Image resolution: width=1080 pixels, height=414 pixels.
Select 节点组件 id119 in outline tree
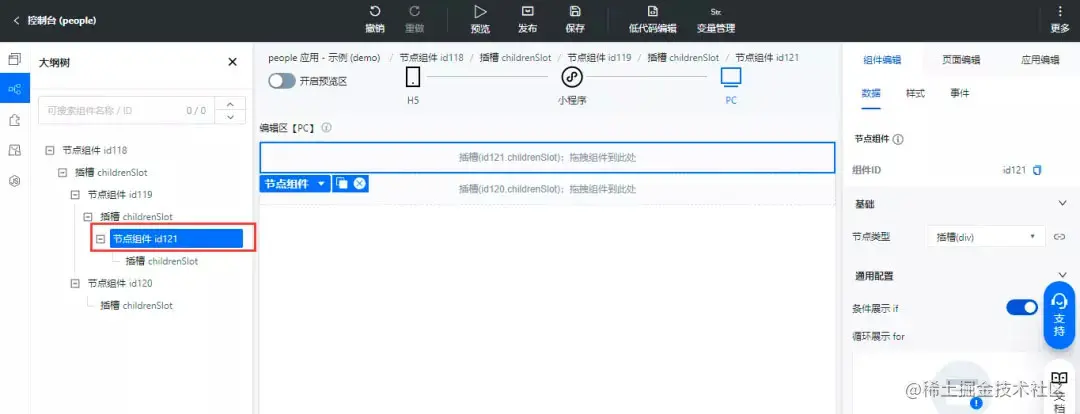[x=120, y=194]
